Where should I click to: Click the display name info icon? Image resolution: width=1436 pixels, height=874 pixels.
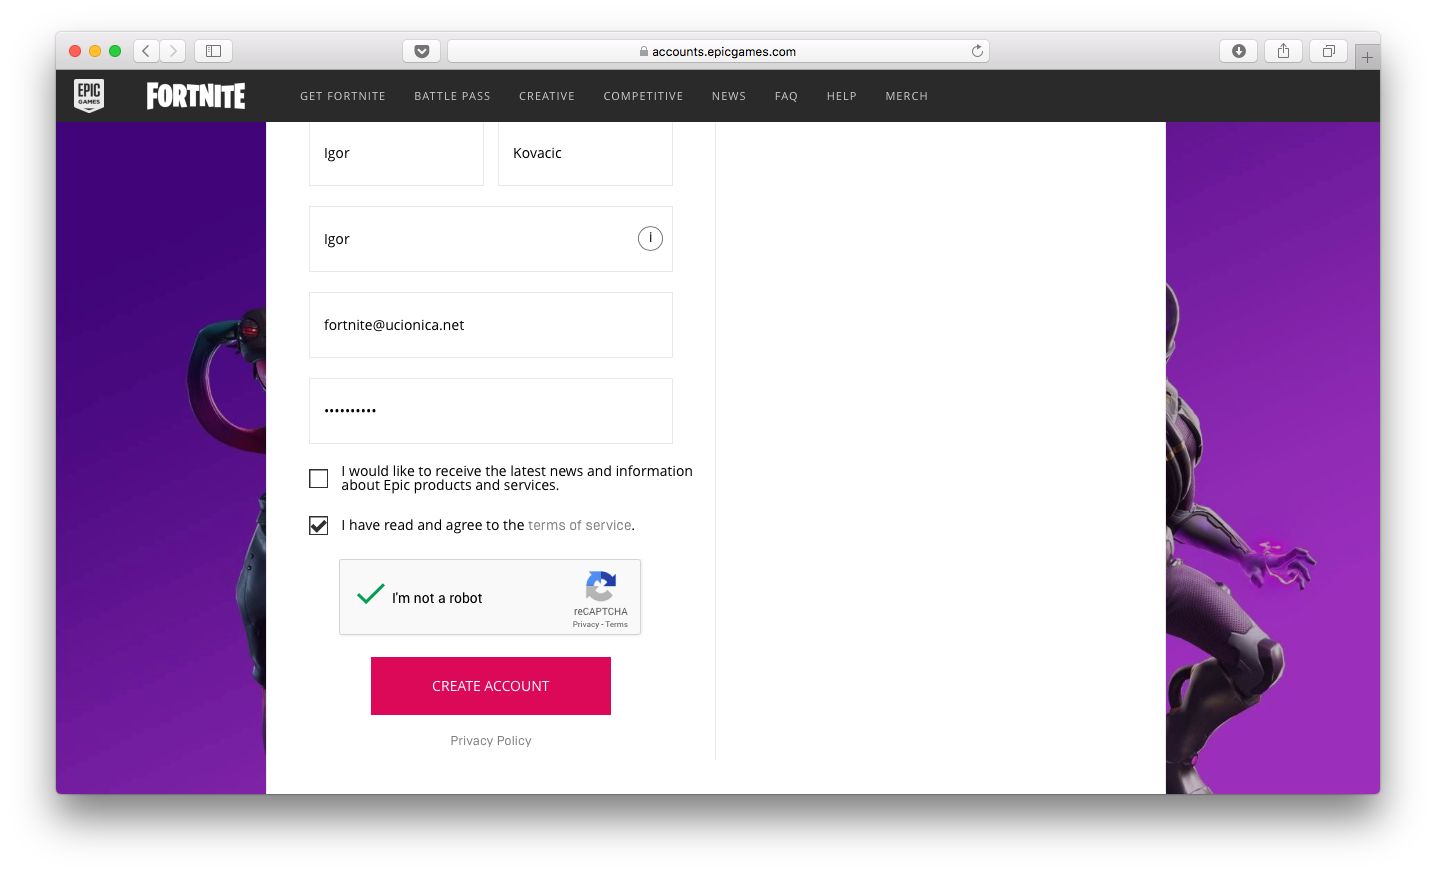tap(650, 238)
